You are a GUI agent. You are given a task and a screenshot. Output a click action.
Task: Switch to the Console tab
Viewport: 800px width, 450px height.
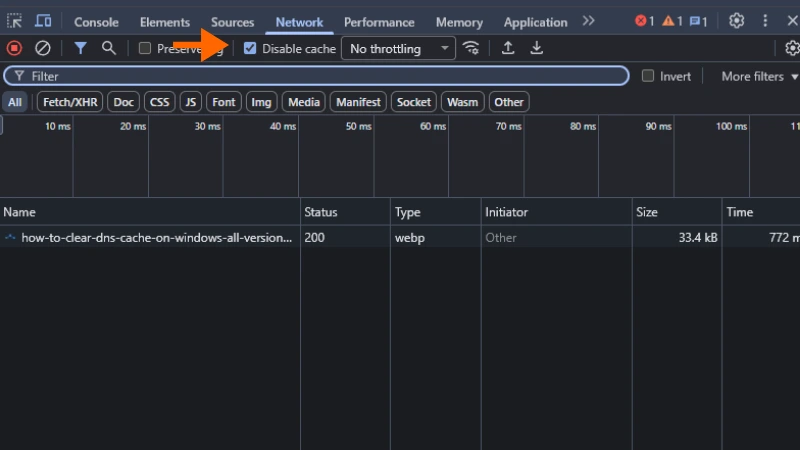click(x=96, y=22)
